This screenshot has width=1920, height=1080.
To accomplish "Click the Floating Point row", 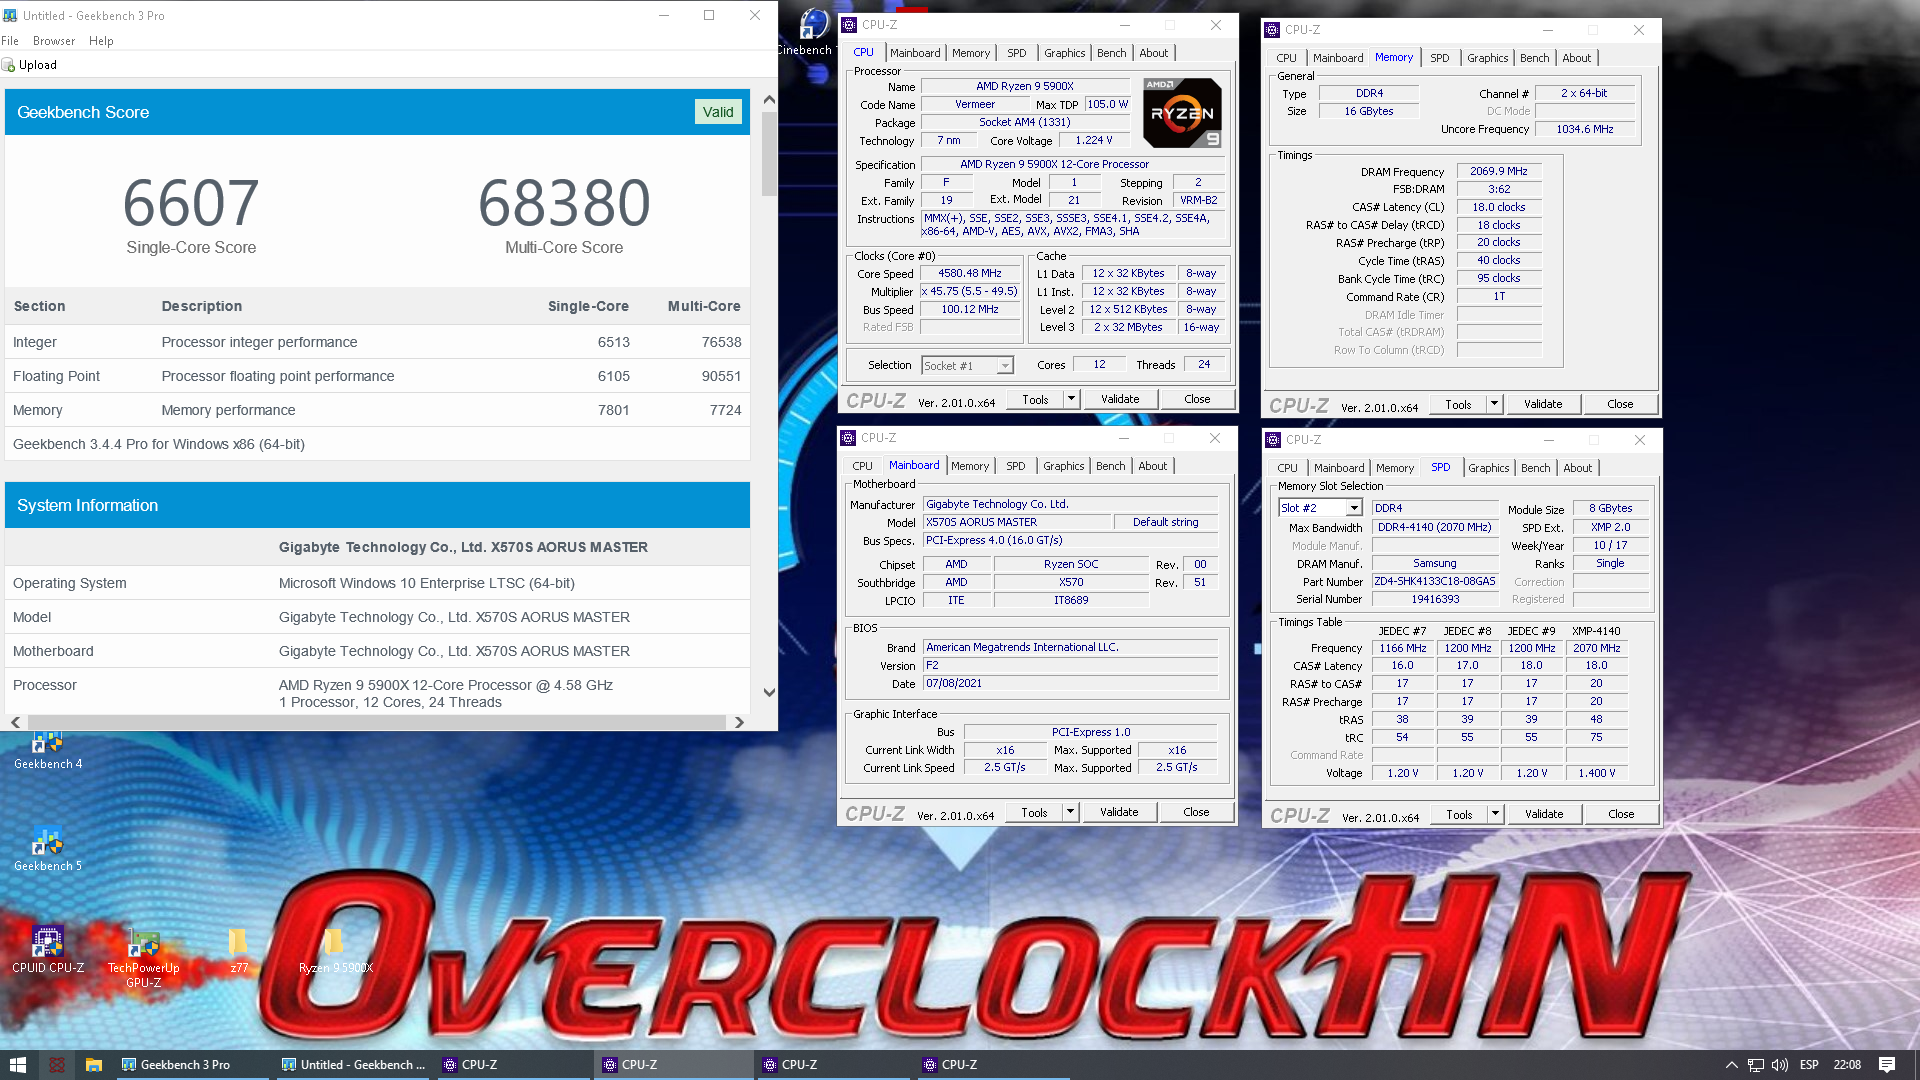I will pyautogui.click(x=377, y=376).
